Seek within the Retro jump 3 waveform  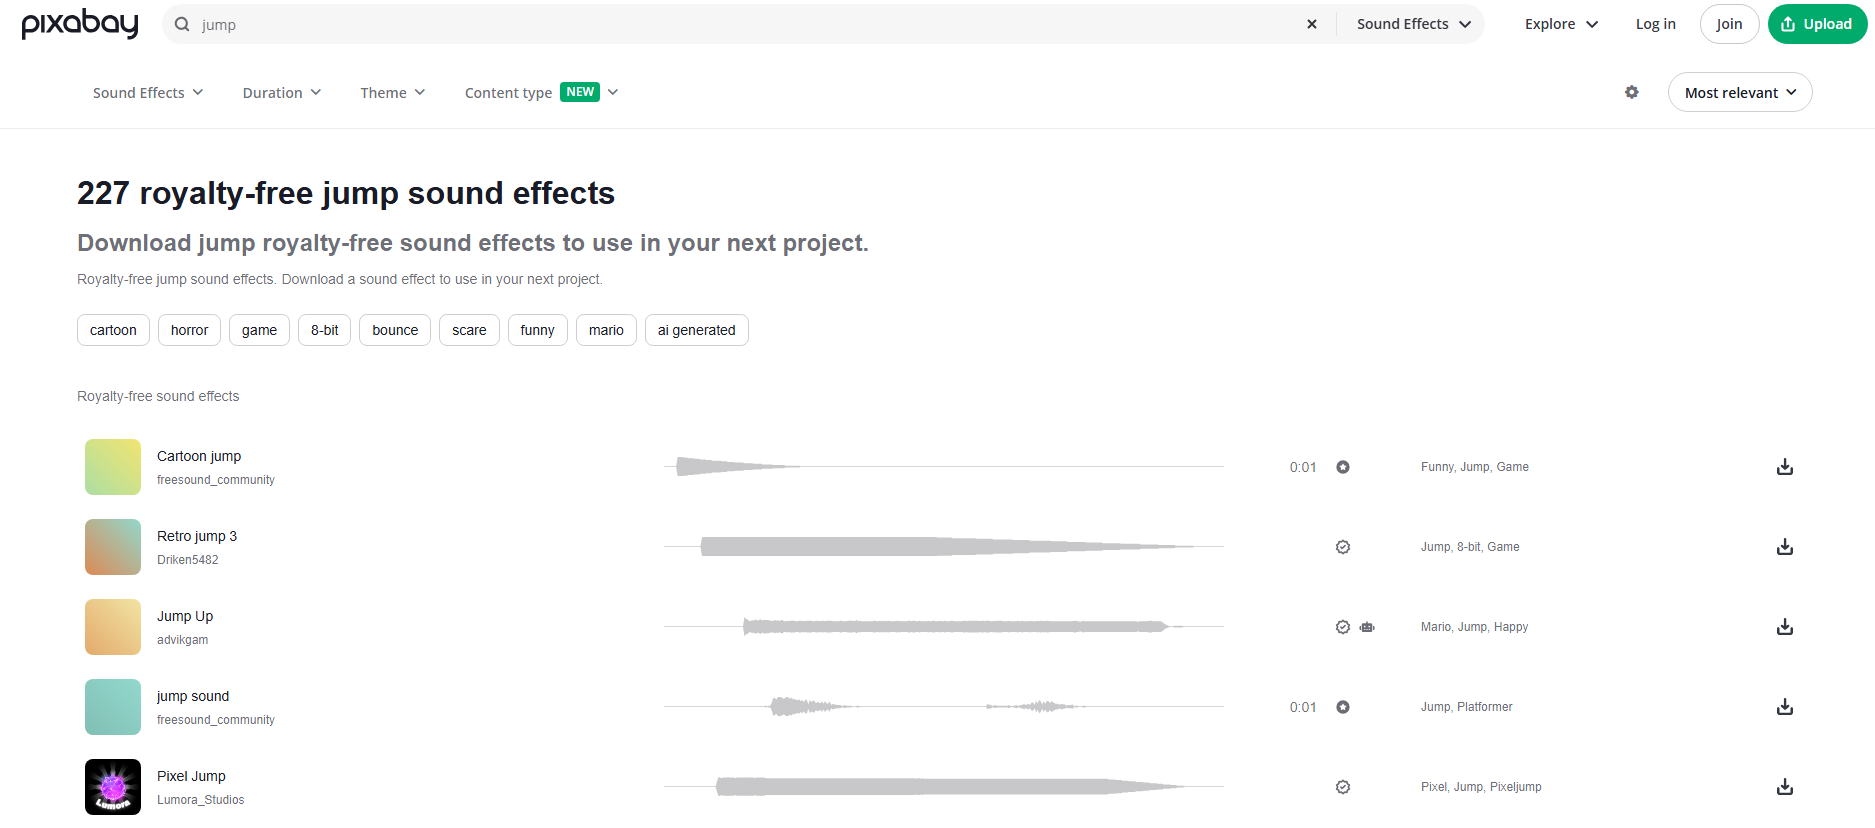point(943,547)
